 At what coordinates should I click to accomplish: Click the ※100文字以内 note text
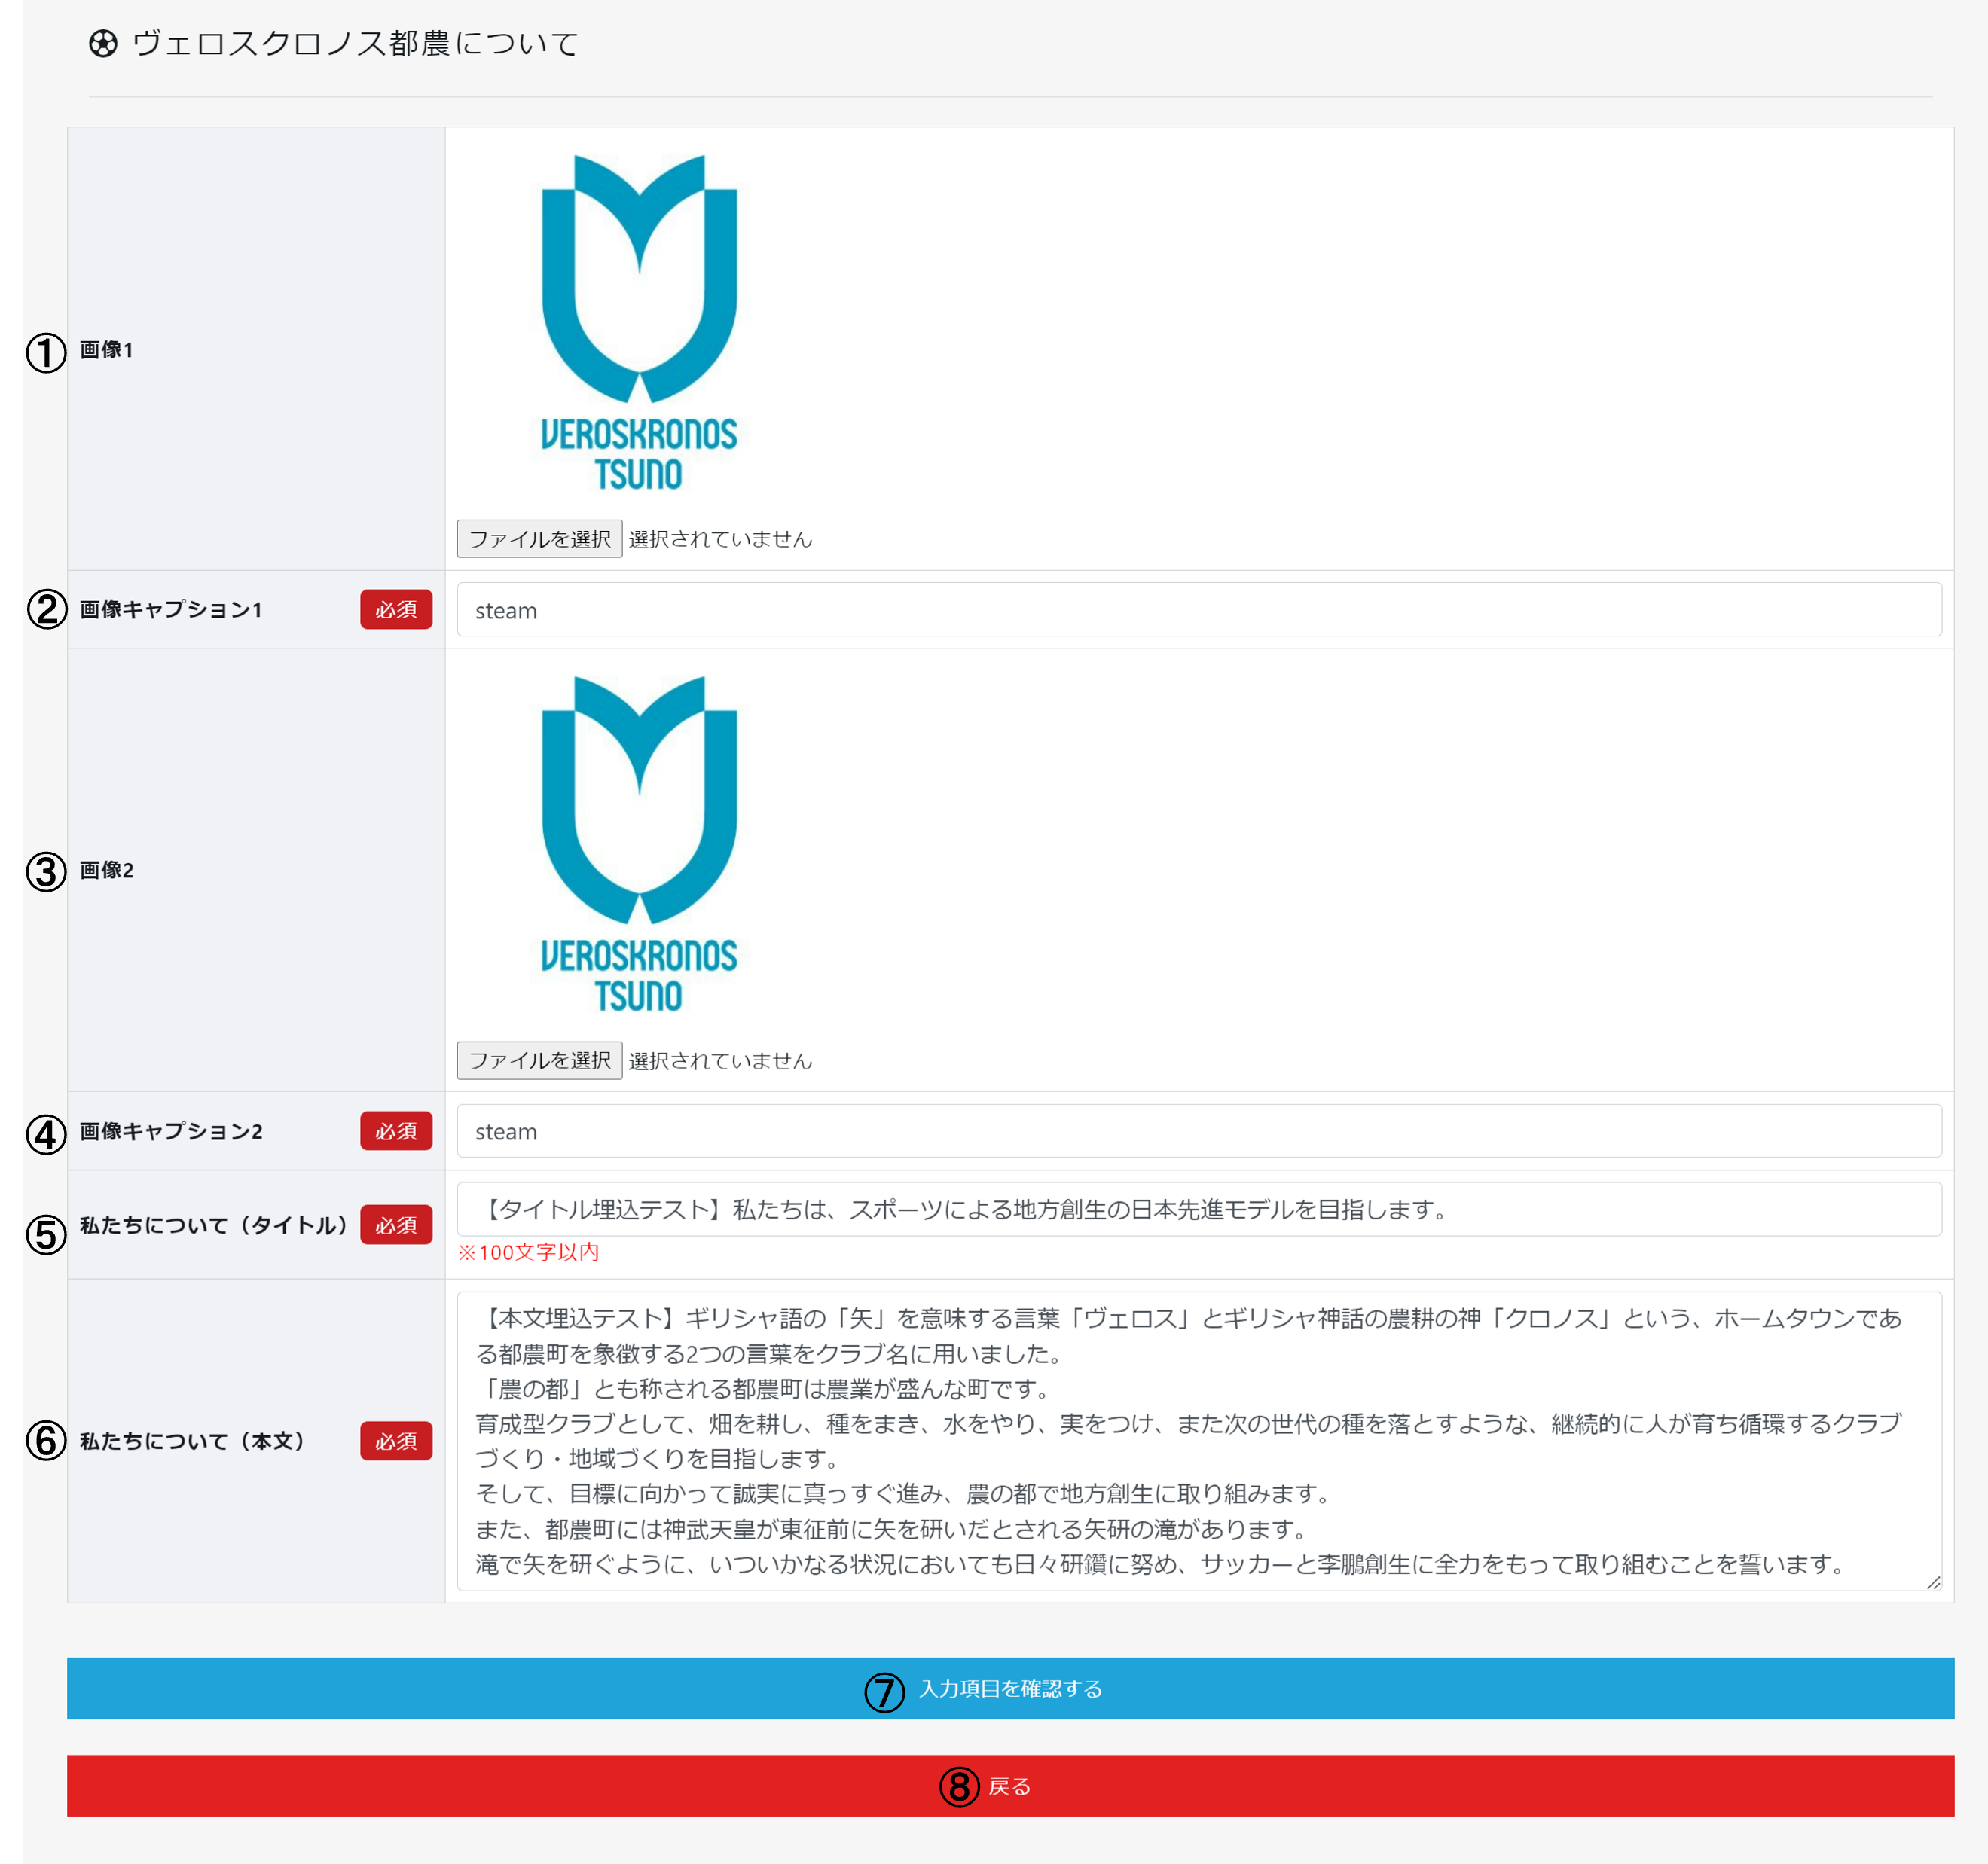click(528, 1252)
